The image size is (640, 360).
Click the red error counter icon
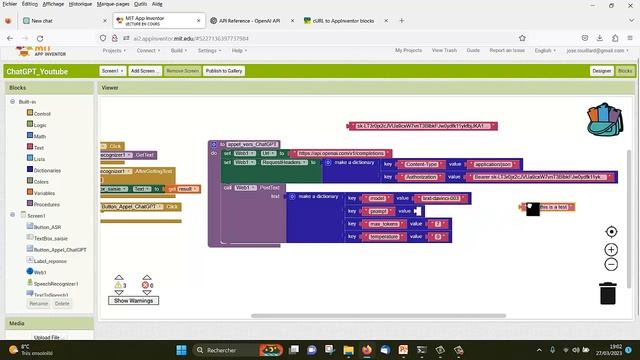(145, 285)
